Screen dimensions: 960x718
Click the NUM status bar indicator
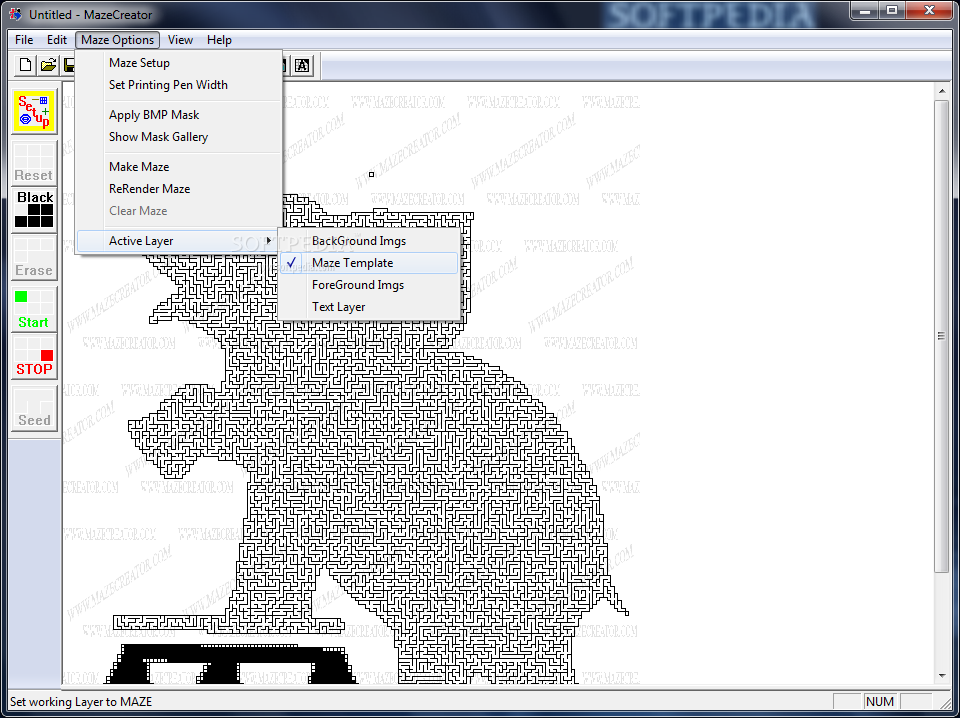pyautogui.click(x=880, y=701)
